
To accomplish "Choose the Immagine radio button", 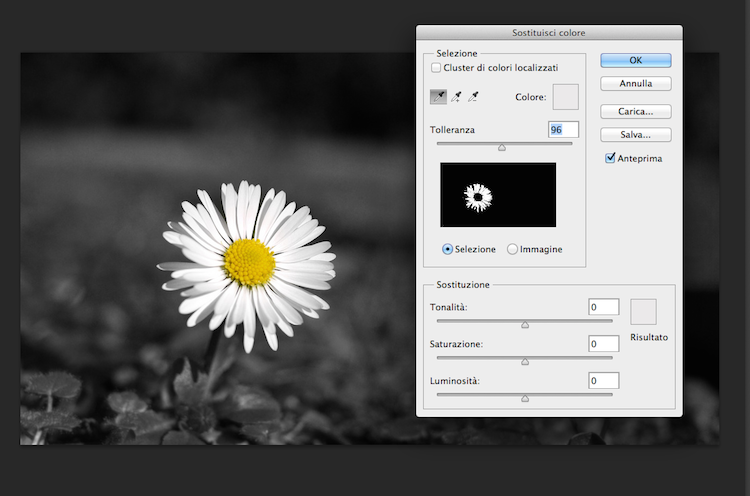I will 512,249.
